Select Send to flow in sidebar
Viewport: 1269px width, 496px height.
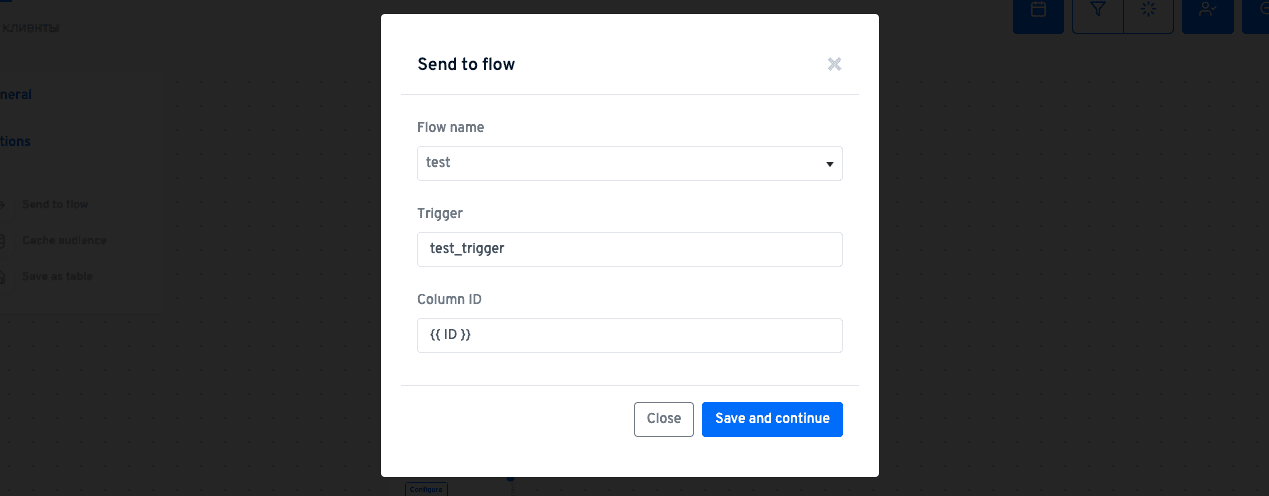(x=55, y=204)
